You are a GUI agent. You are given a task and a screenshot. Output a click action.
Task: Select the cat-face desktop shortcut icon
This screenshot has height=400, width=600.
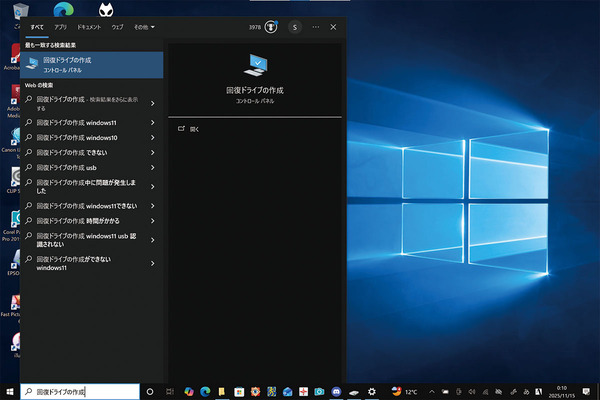coord(106,10)
